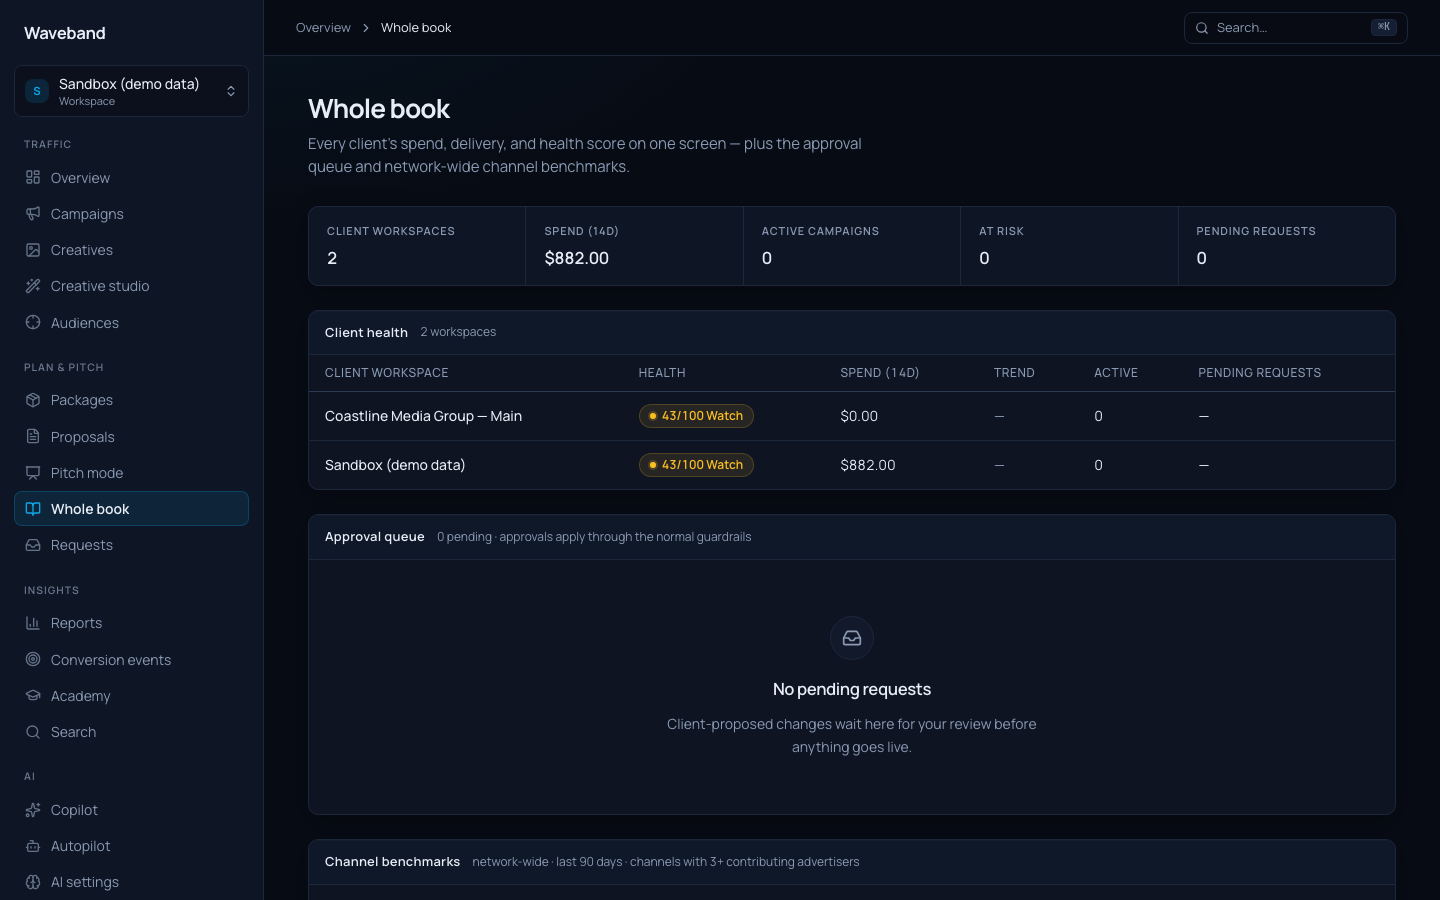
Task: Navigate to Creative studio
Action: click(131, 286)
